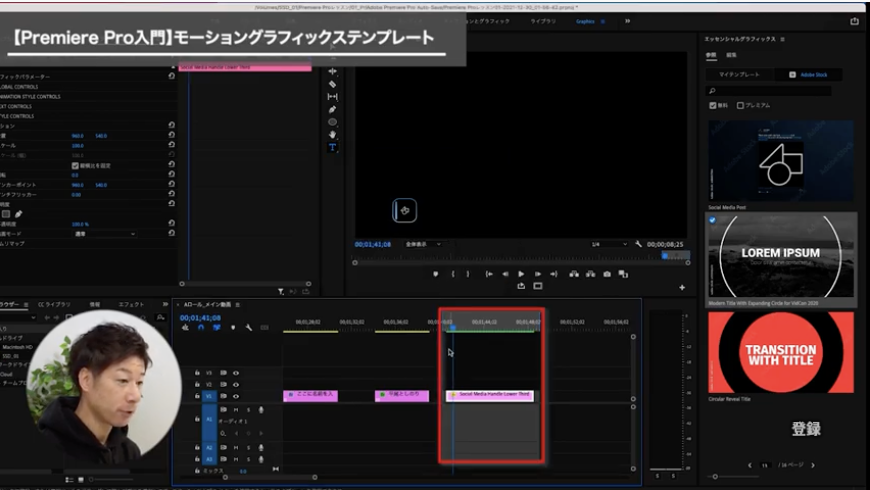Step forward one frame in Program Monitor

point(537,274)
